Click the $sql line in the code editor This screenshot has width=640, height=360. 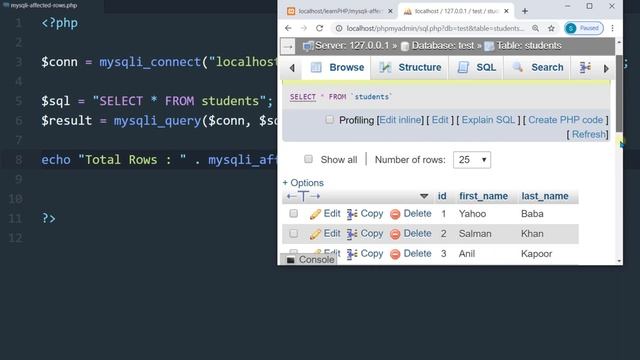pyautogui.click(x=157, y=101)
